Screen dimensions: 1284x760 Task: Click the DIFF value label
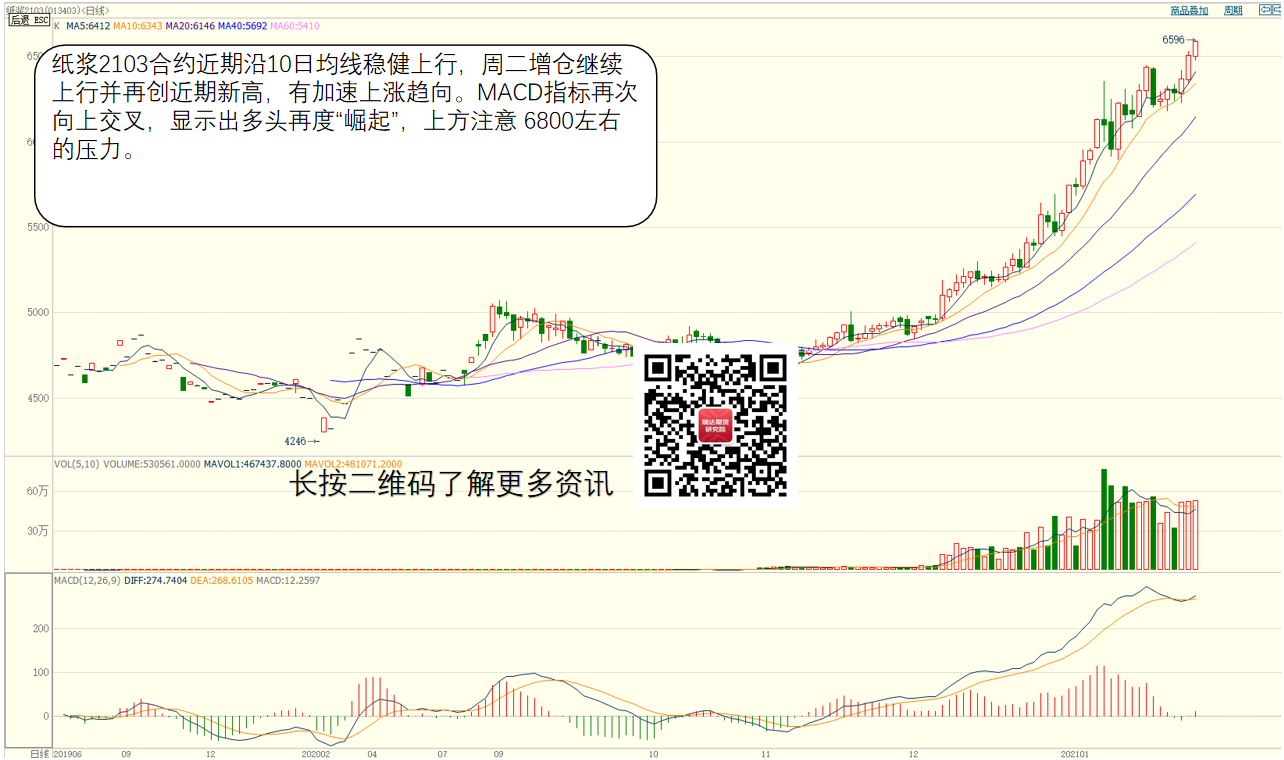click(x=156, y=580)
